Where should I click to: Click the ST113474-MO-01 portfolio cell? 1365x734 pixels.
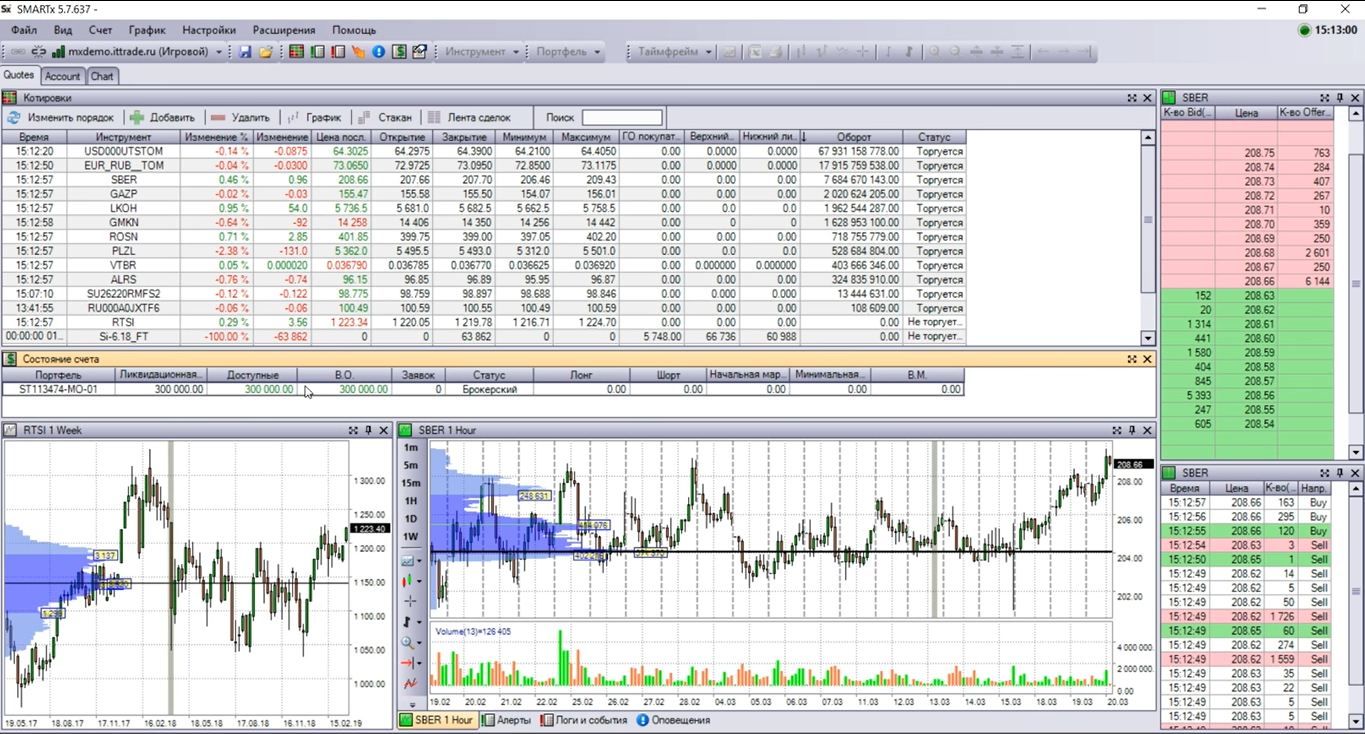point(58,389)
